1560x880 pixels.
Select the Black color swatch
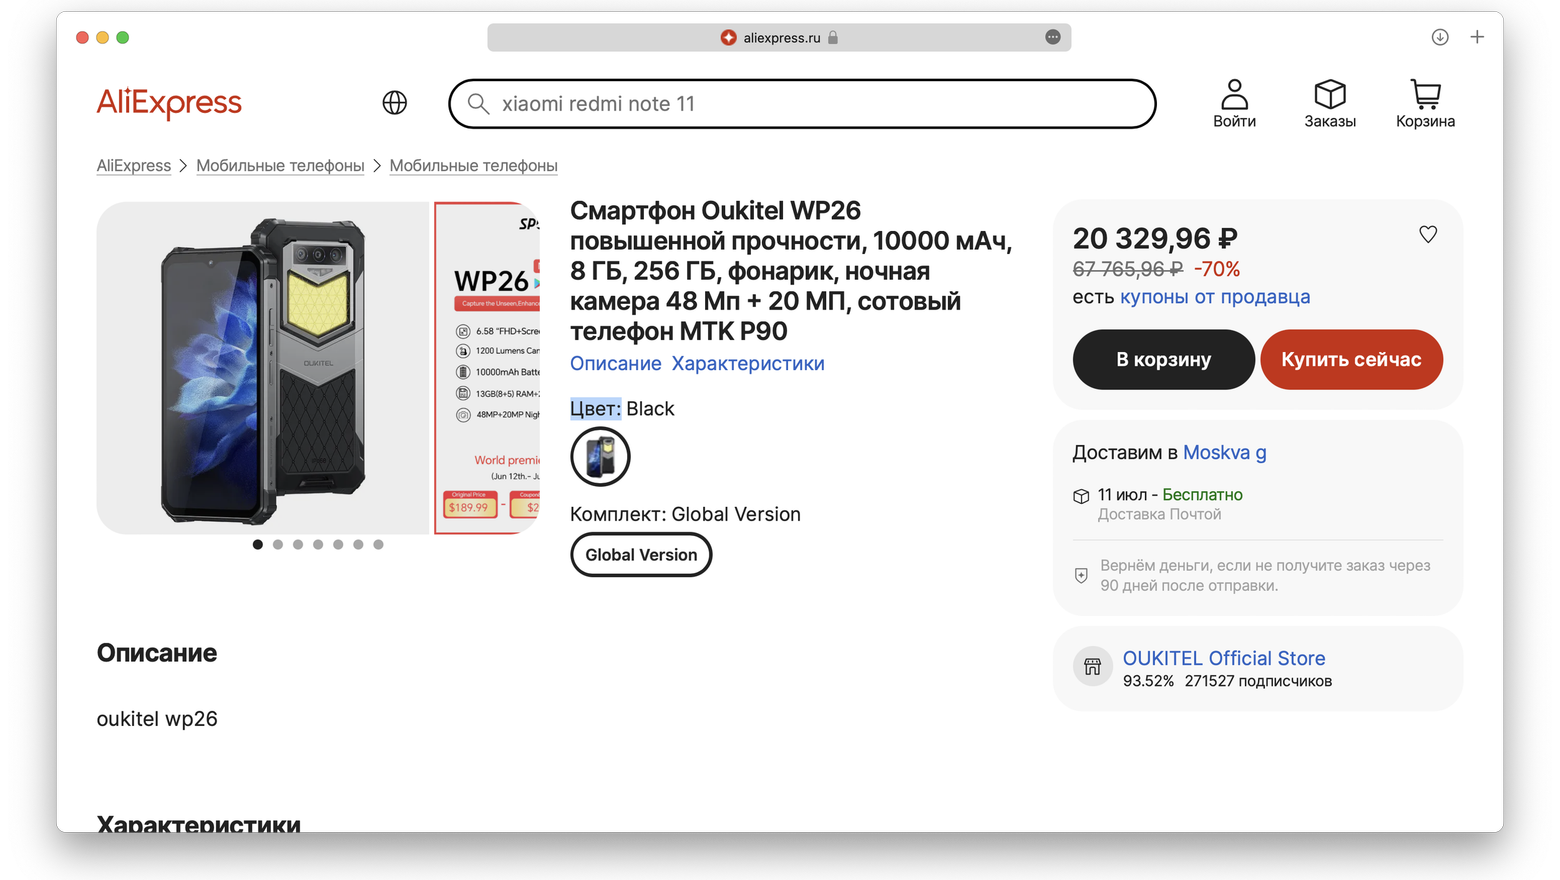point(600,457)
